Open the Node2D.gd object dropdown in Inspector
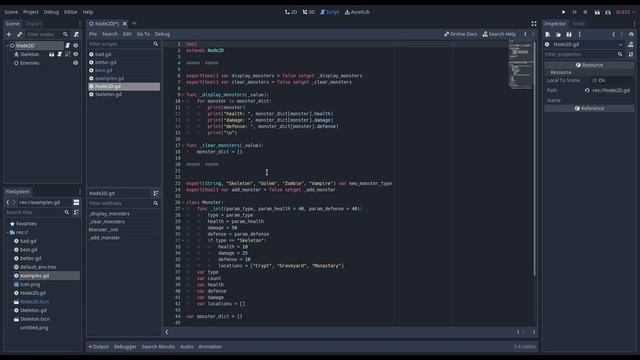This screenshot has height=360, width=640. [620, 44]
